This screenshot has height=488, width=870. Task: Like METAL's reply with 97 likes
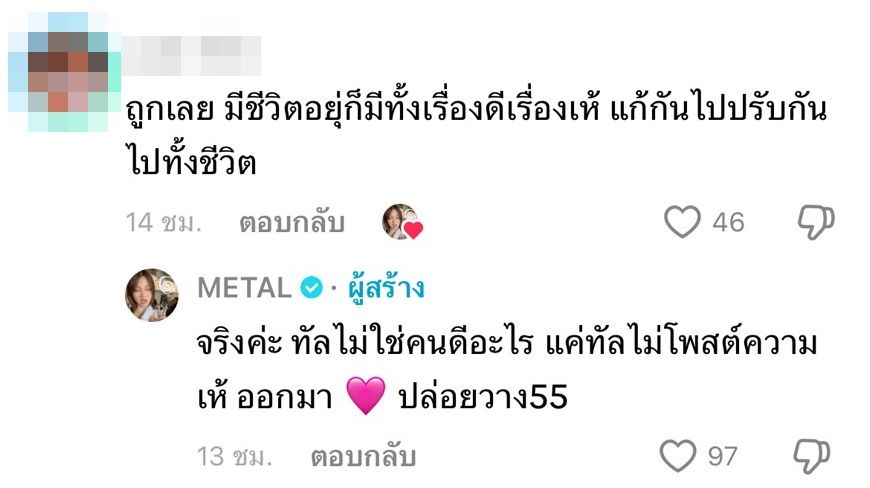(x=677, y=456)
